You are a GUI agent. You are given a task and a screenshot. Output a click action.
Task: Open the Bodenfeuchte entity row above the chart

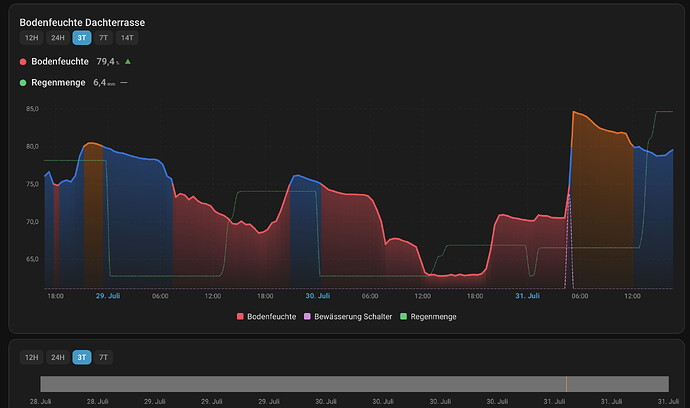75,62
